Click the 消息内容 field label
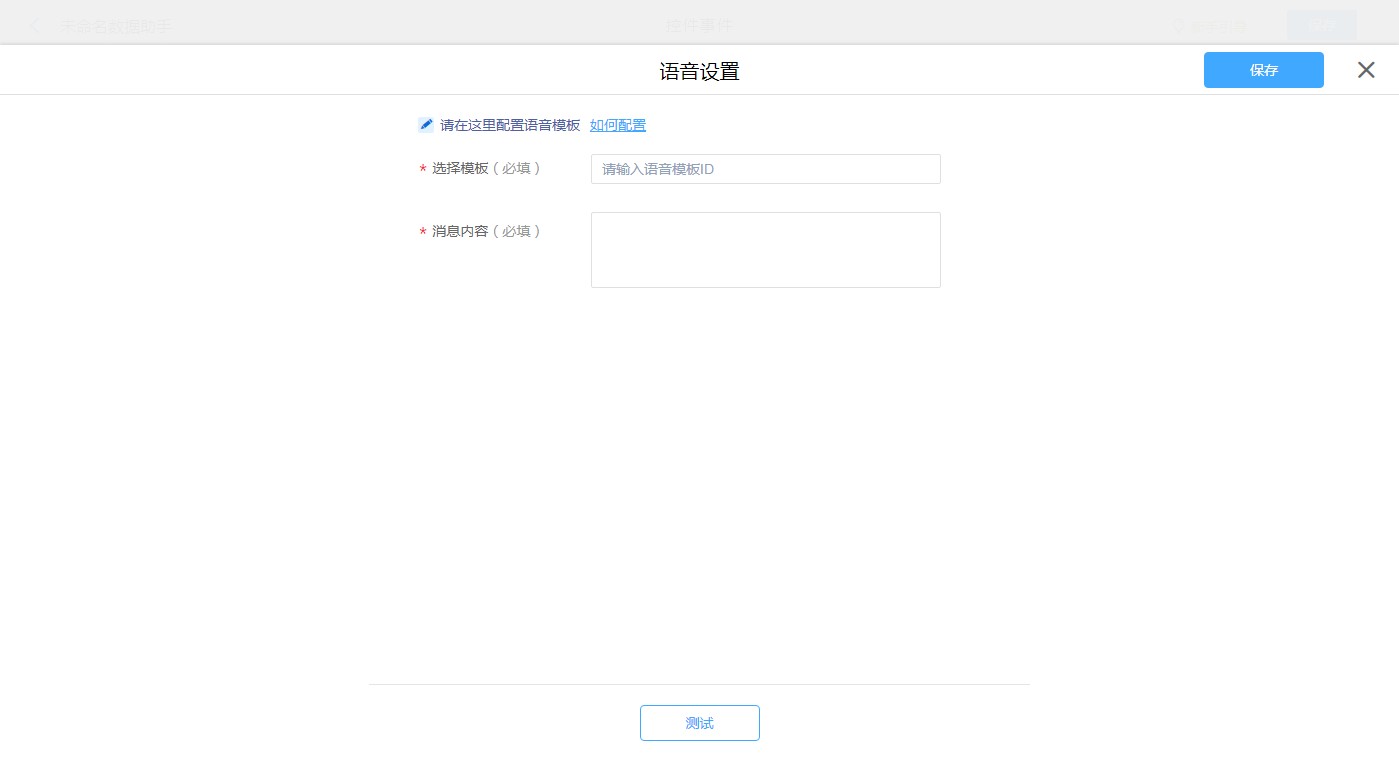Image resolution: width=1399 pixels, height=764 pixels. click(x=460, y=231)
